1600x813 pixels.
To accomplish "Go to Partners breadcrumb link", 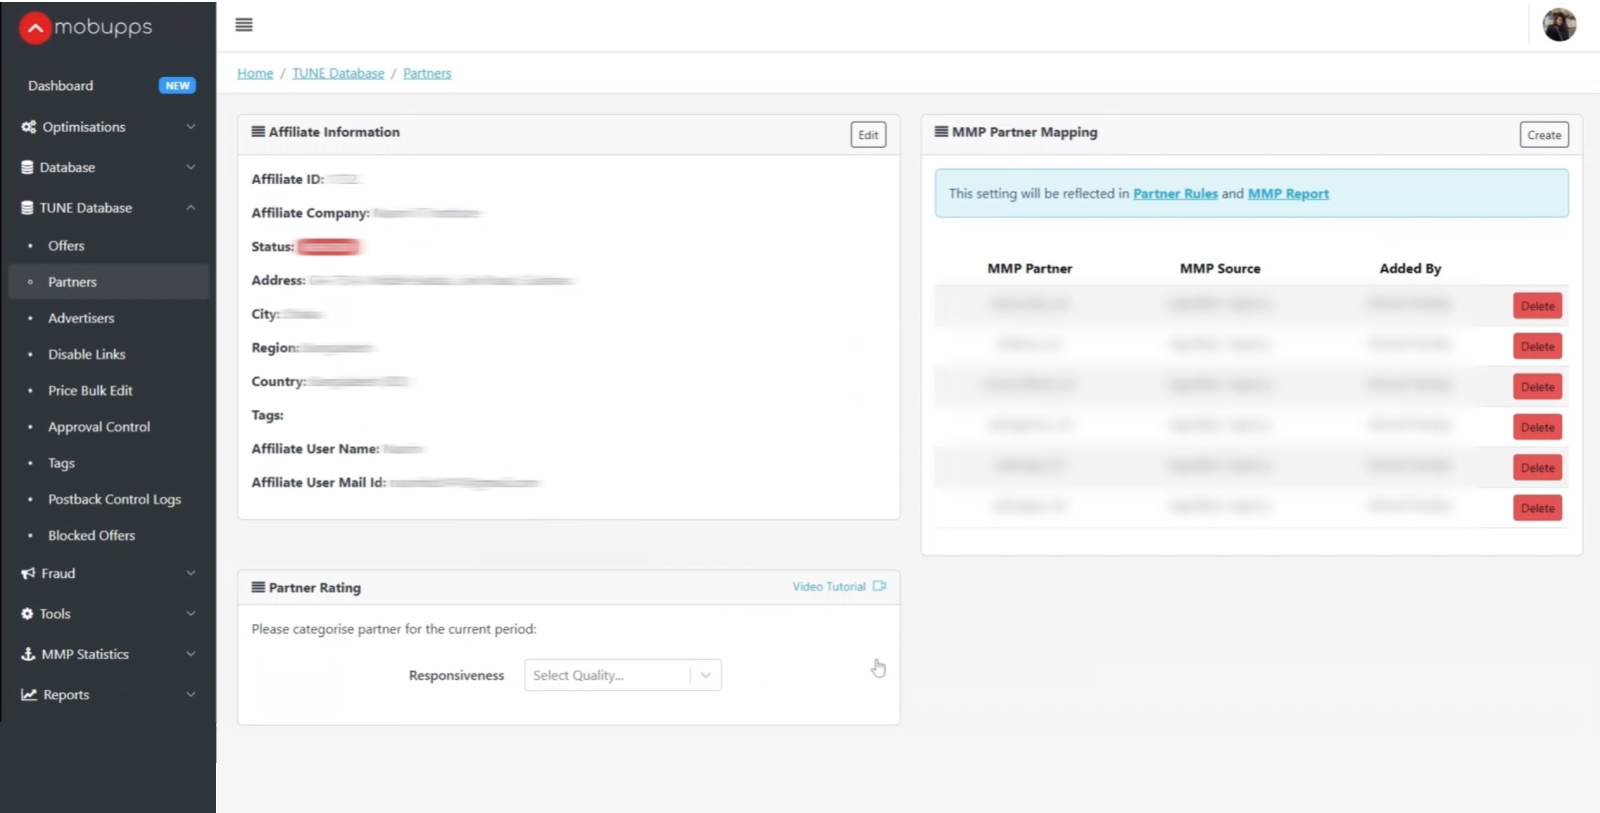I will coord(427,73).
